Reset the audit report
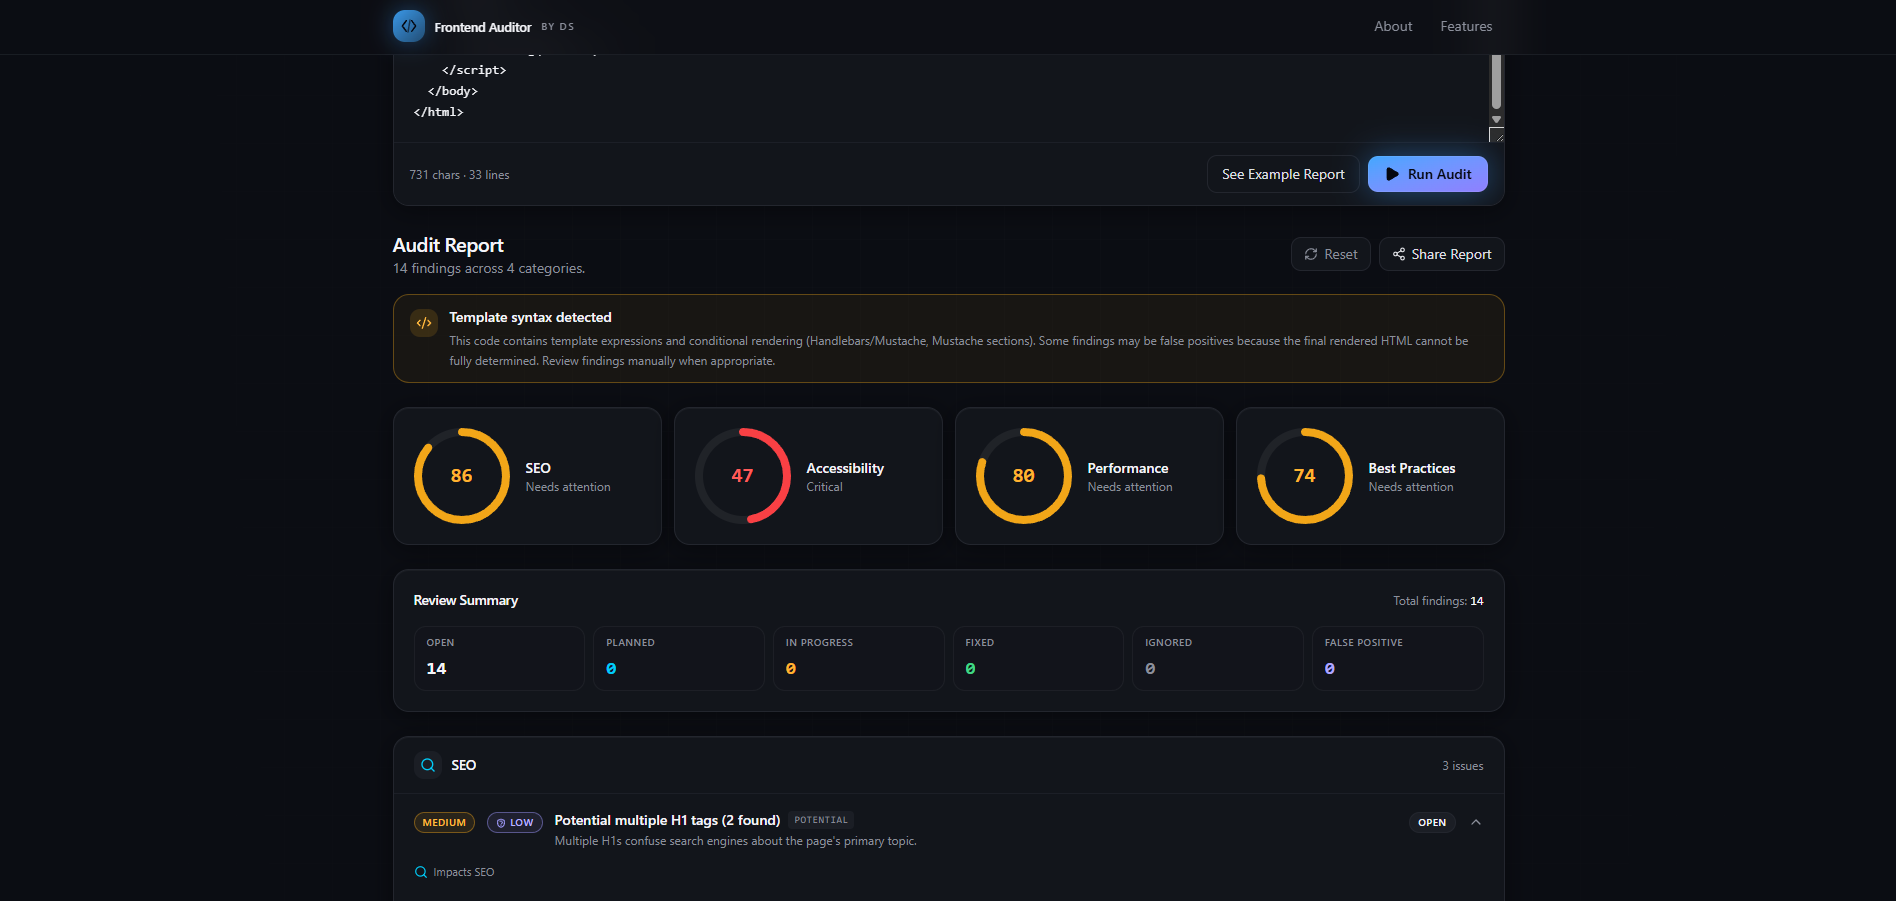This screenshot has width=1896, height=901. tap(1330, 254)
